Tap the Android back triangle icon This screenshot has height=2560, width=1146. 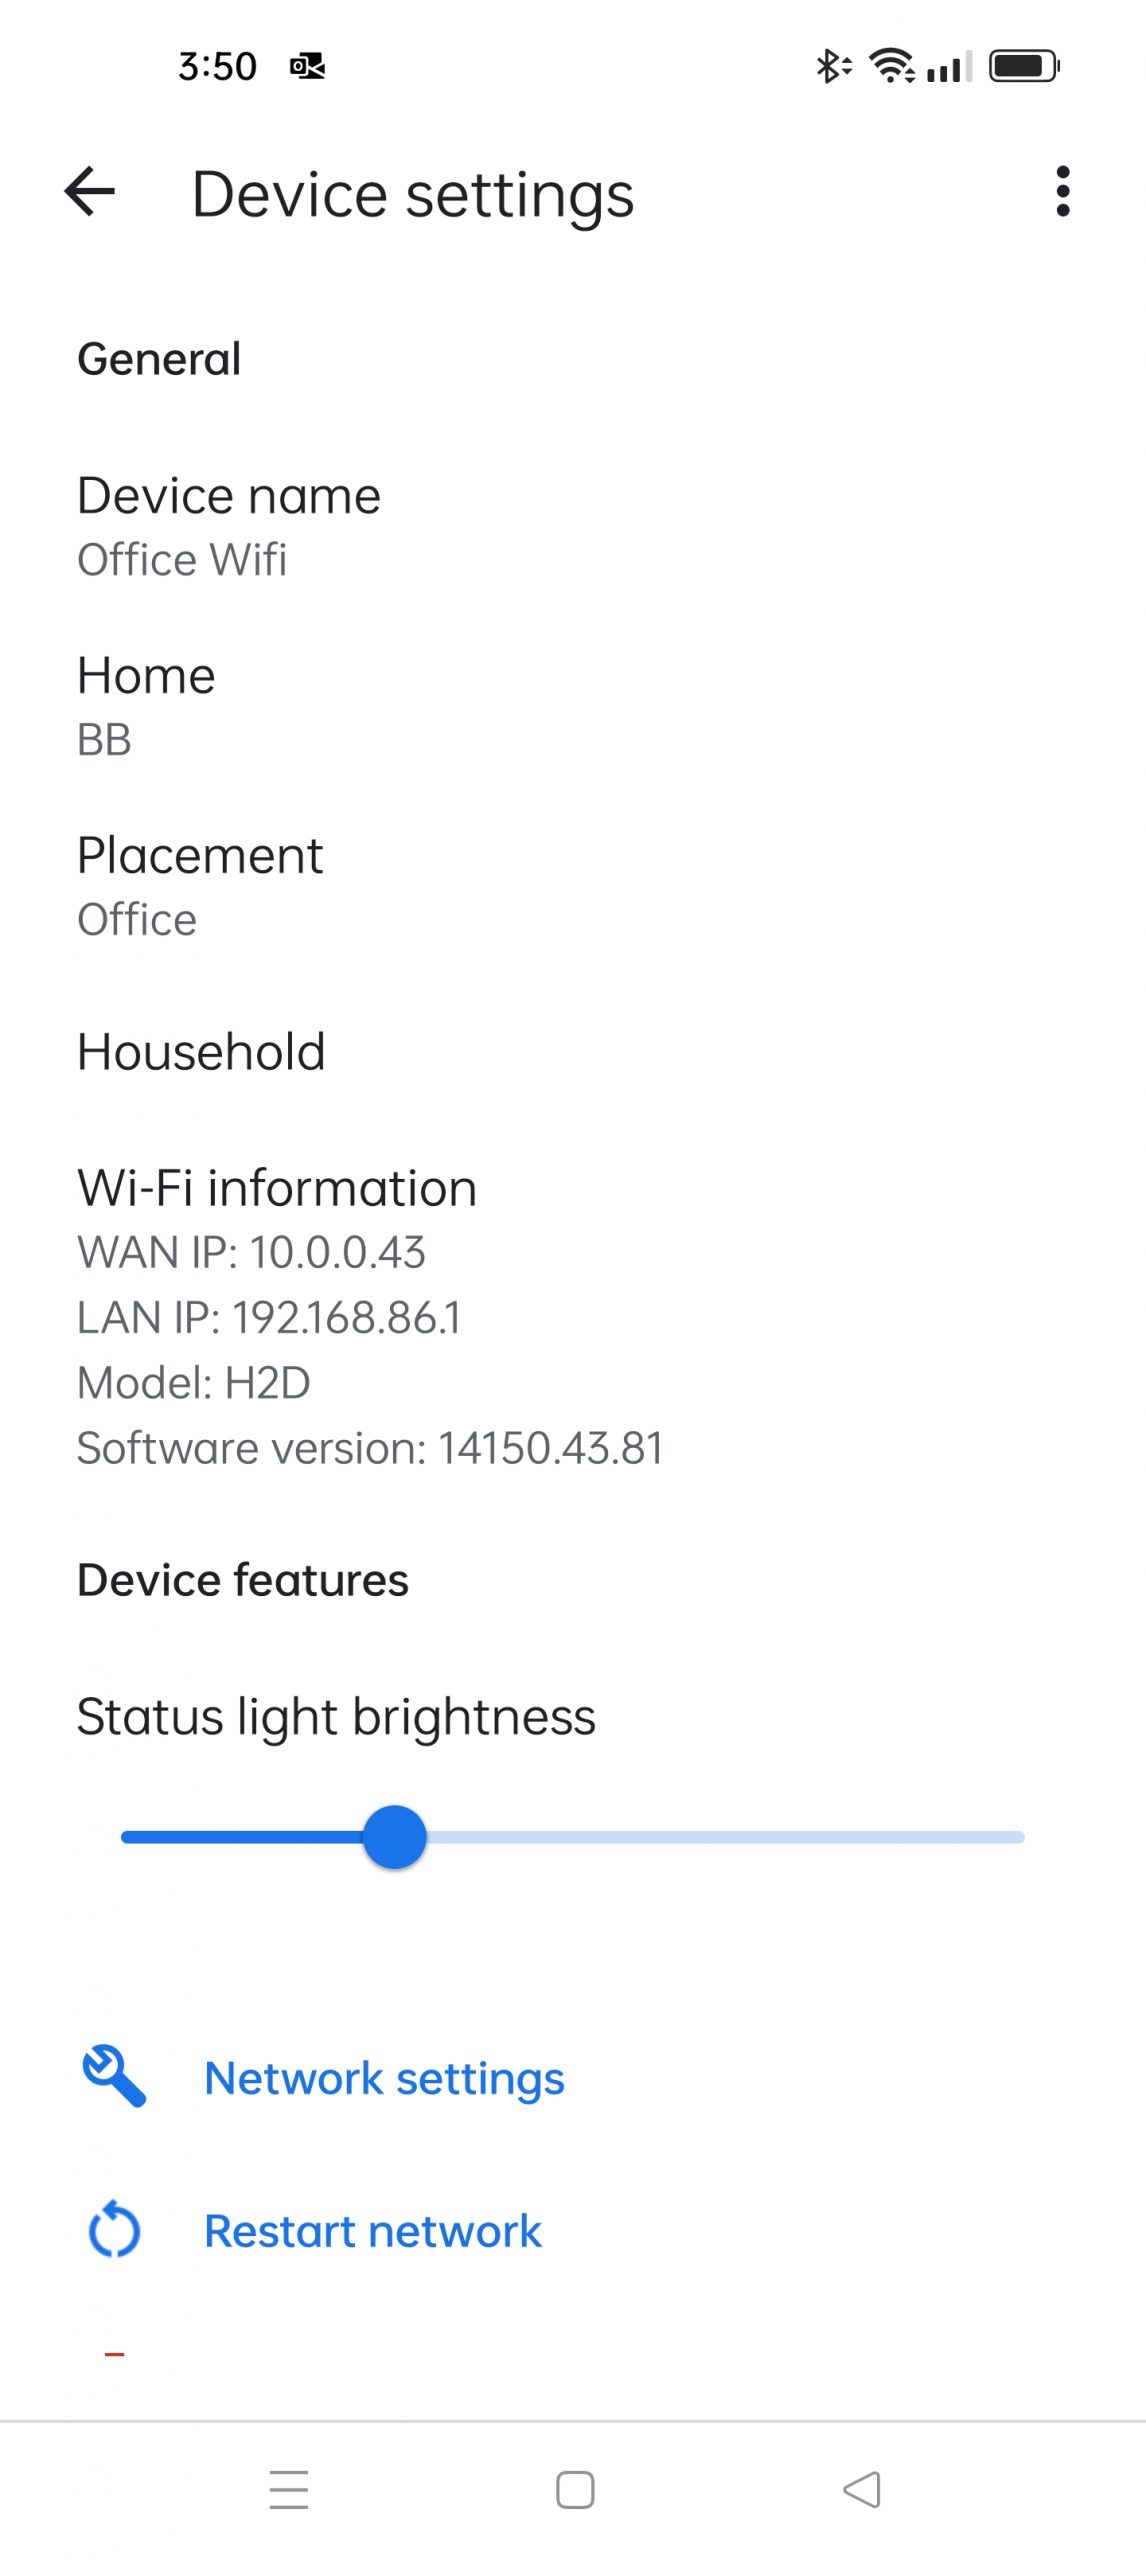[x=861, y=2488]
